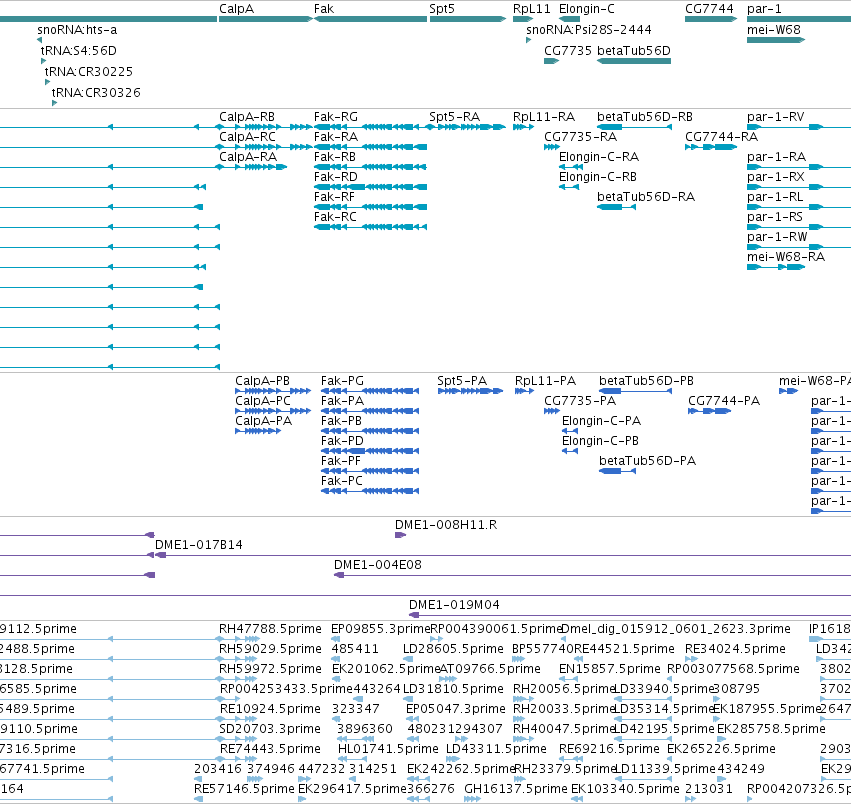Select the betaTub56D-RA transcript label

(x=646, y=197)
